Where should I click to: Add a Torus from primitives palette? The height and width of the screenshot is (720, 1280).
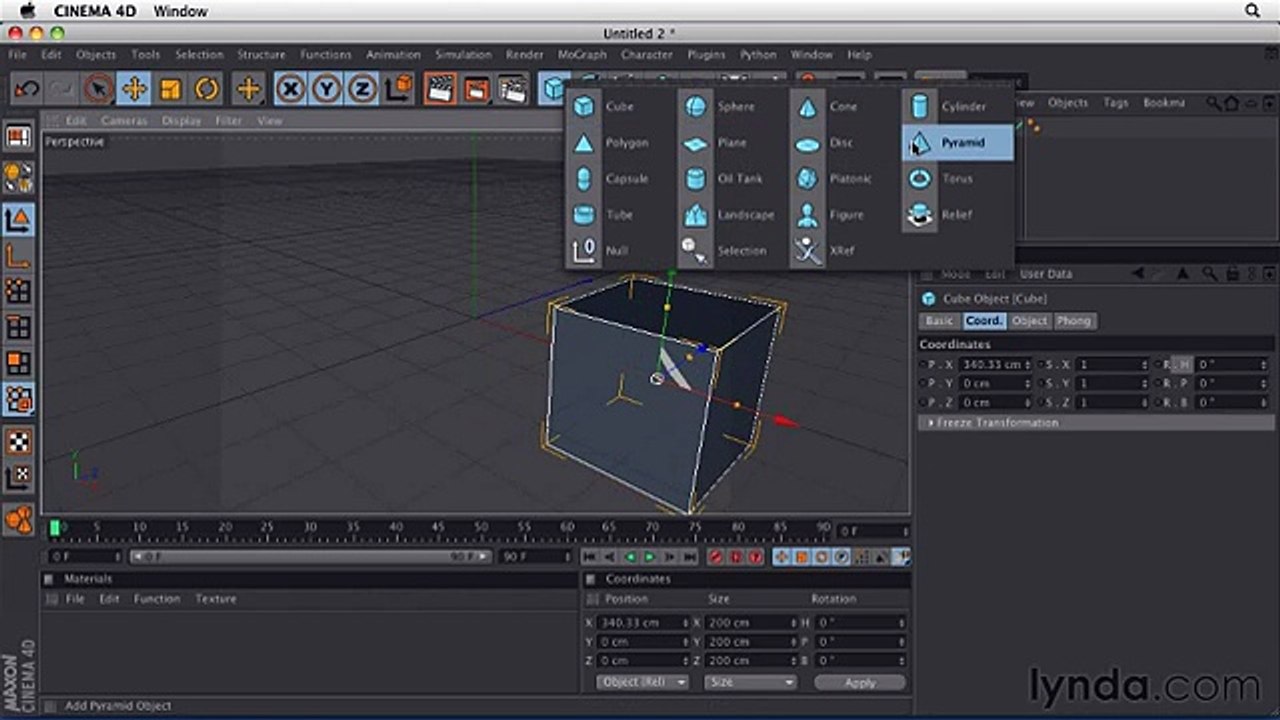[x=957, y=179]
